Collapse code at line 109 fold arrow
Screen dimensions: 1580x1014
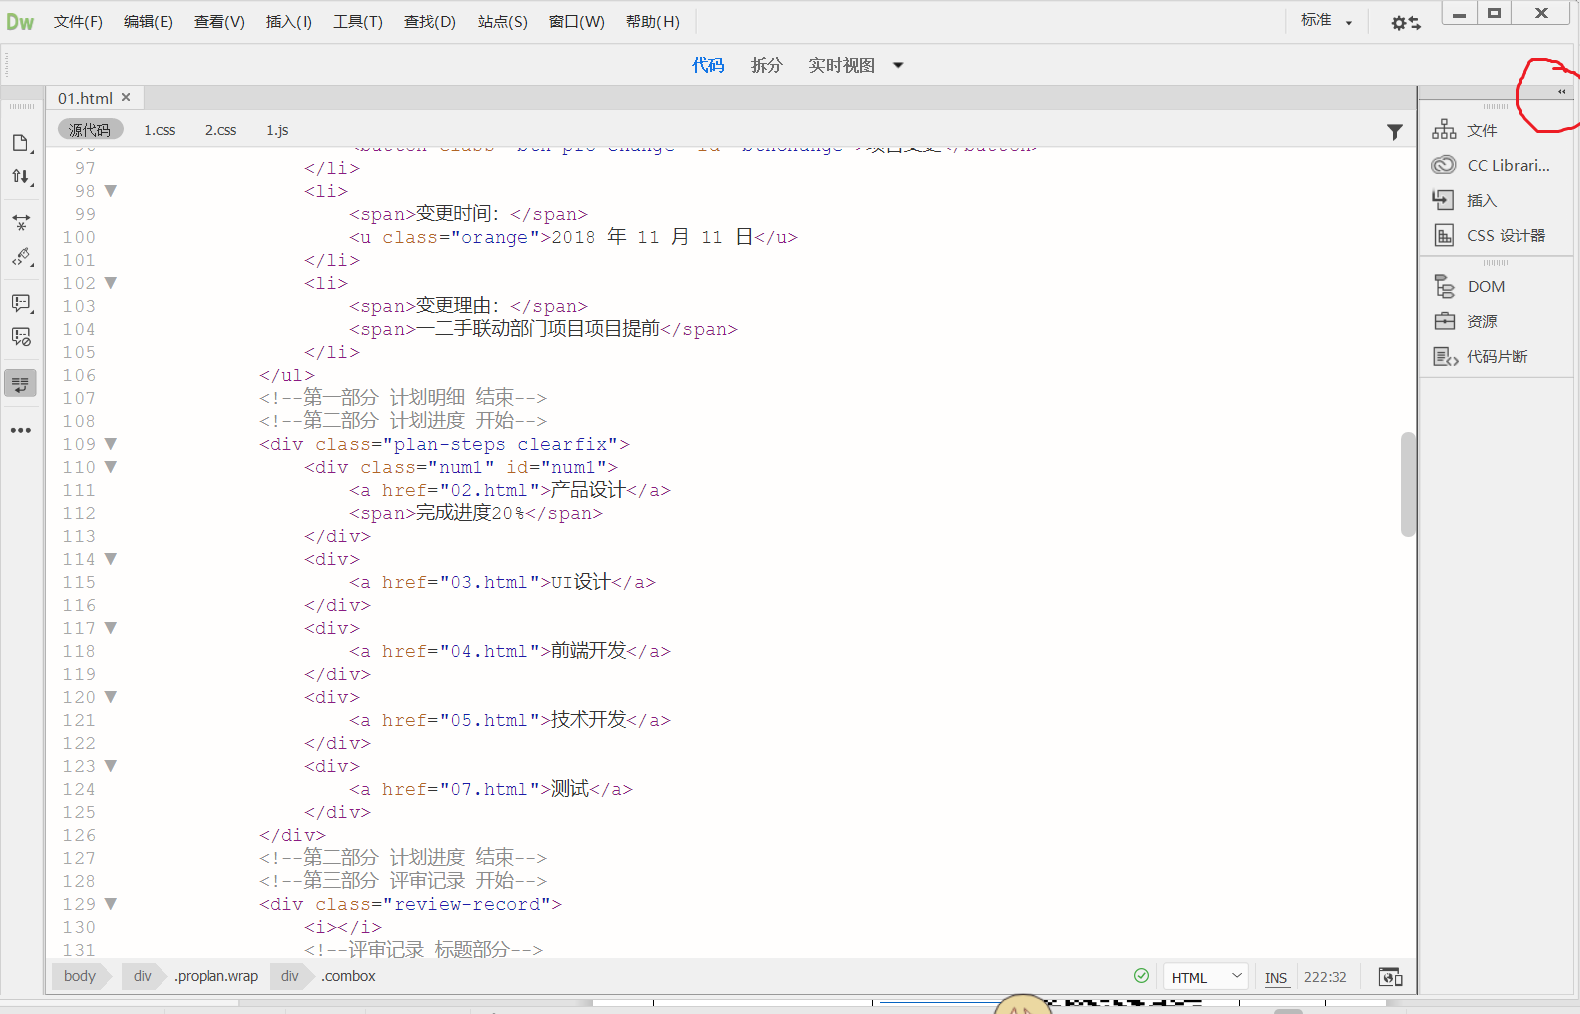[x=111, y=443]
